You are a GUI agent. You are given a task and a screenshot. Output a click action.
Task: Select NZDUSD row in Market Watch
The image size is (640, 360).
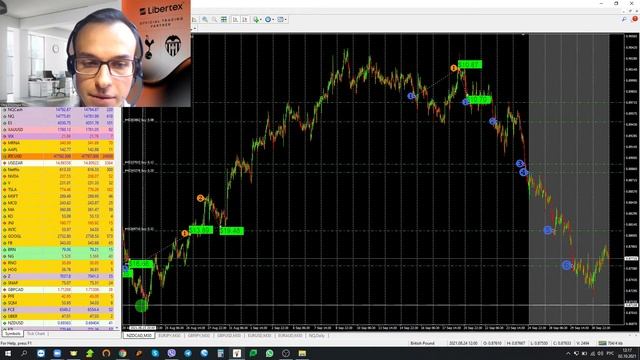click(x=58, y=323)
